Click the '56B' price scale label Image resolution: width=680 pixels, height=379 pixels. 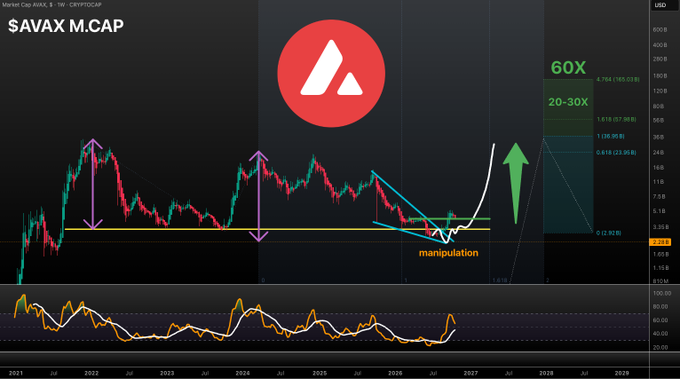[x=658, y=120]
